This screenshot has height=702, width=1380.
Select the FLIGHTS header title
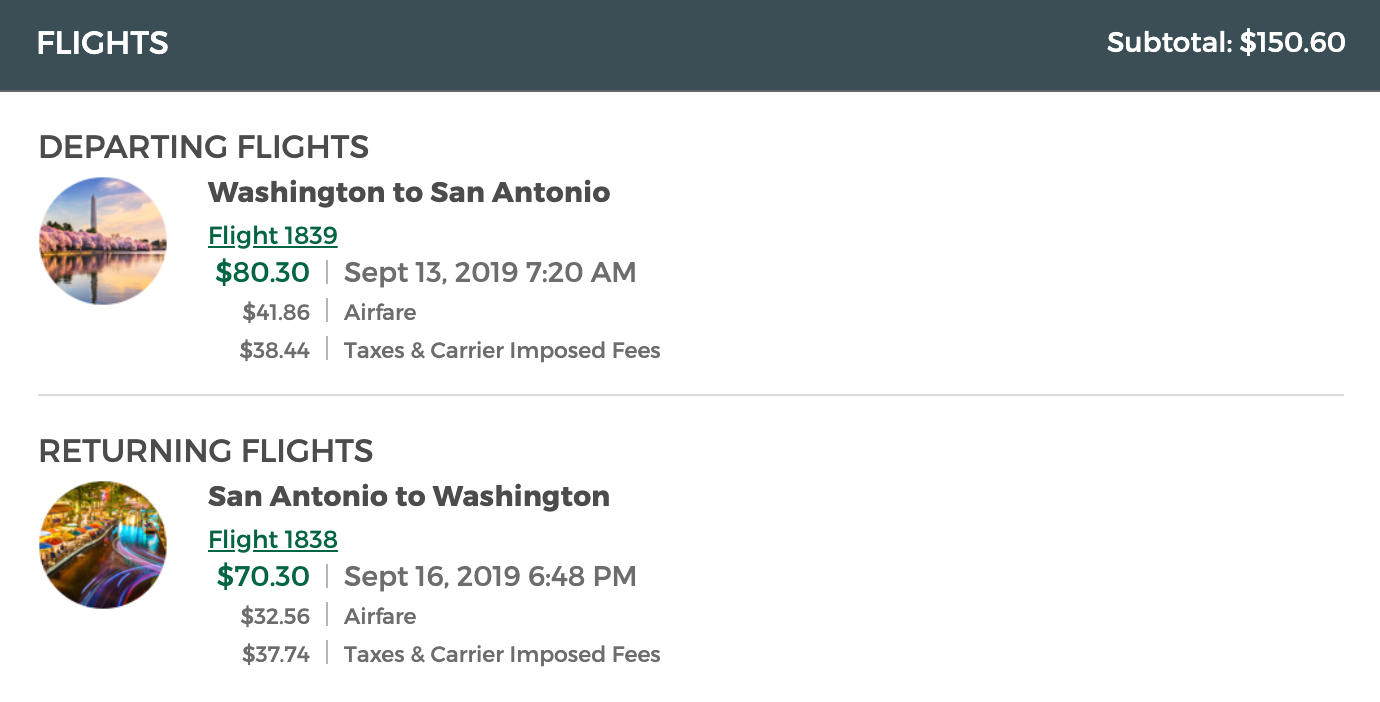102,43
